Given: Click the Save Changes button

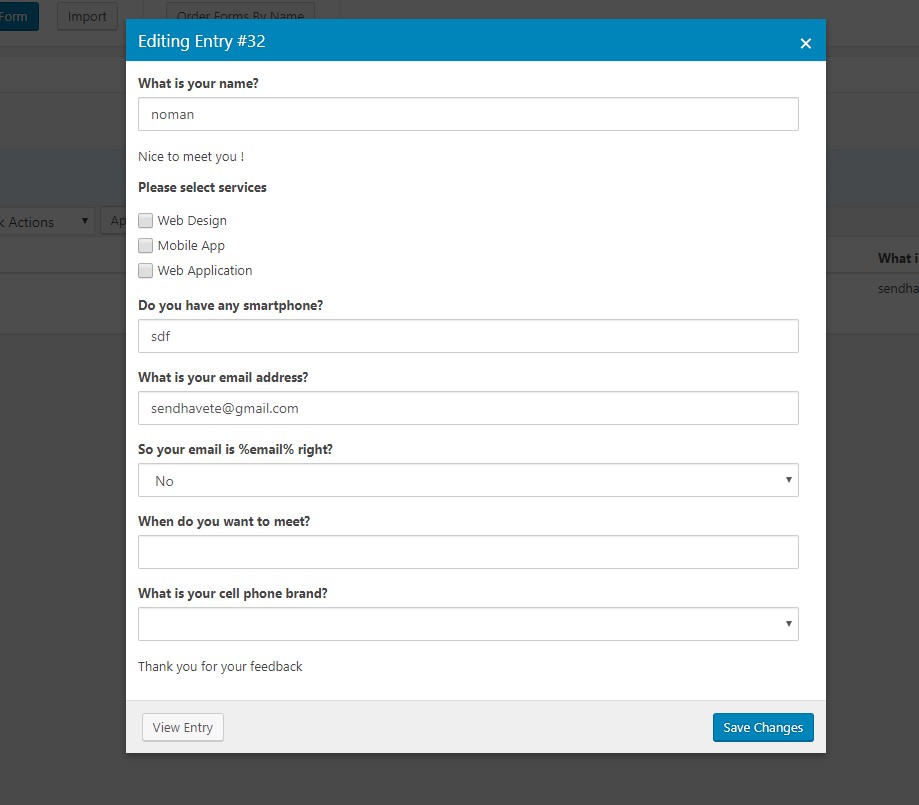Looking at the screenshot, I should pos(763,728).
